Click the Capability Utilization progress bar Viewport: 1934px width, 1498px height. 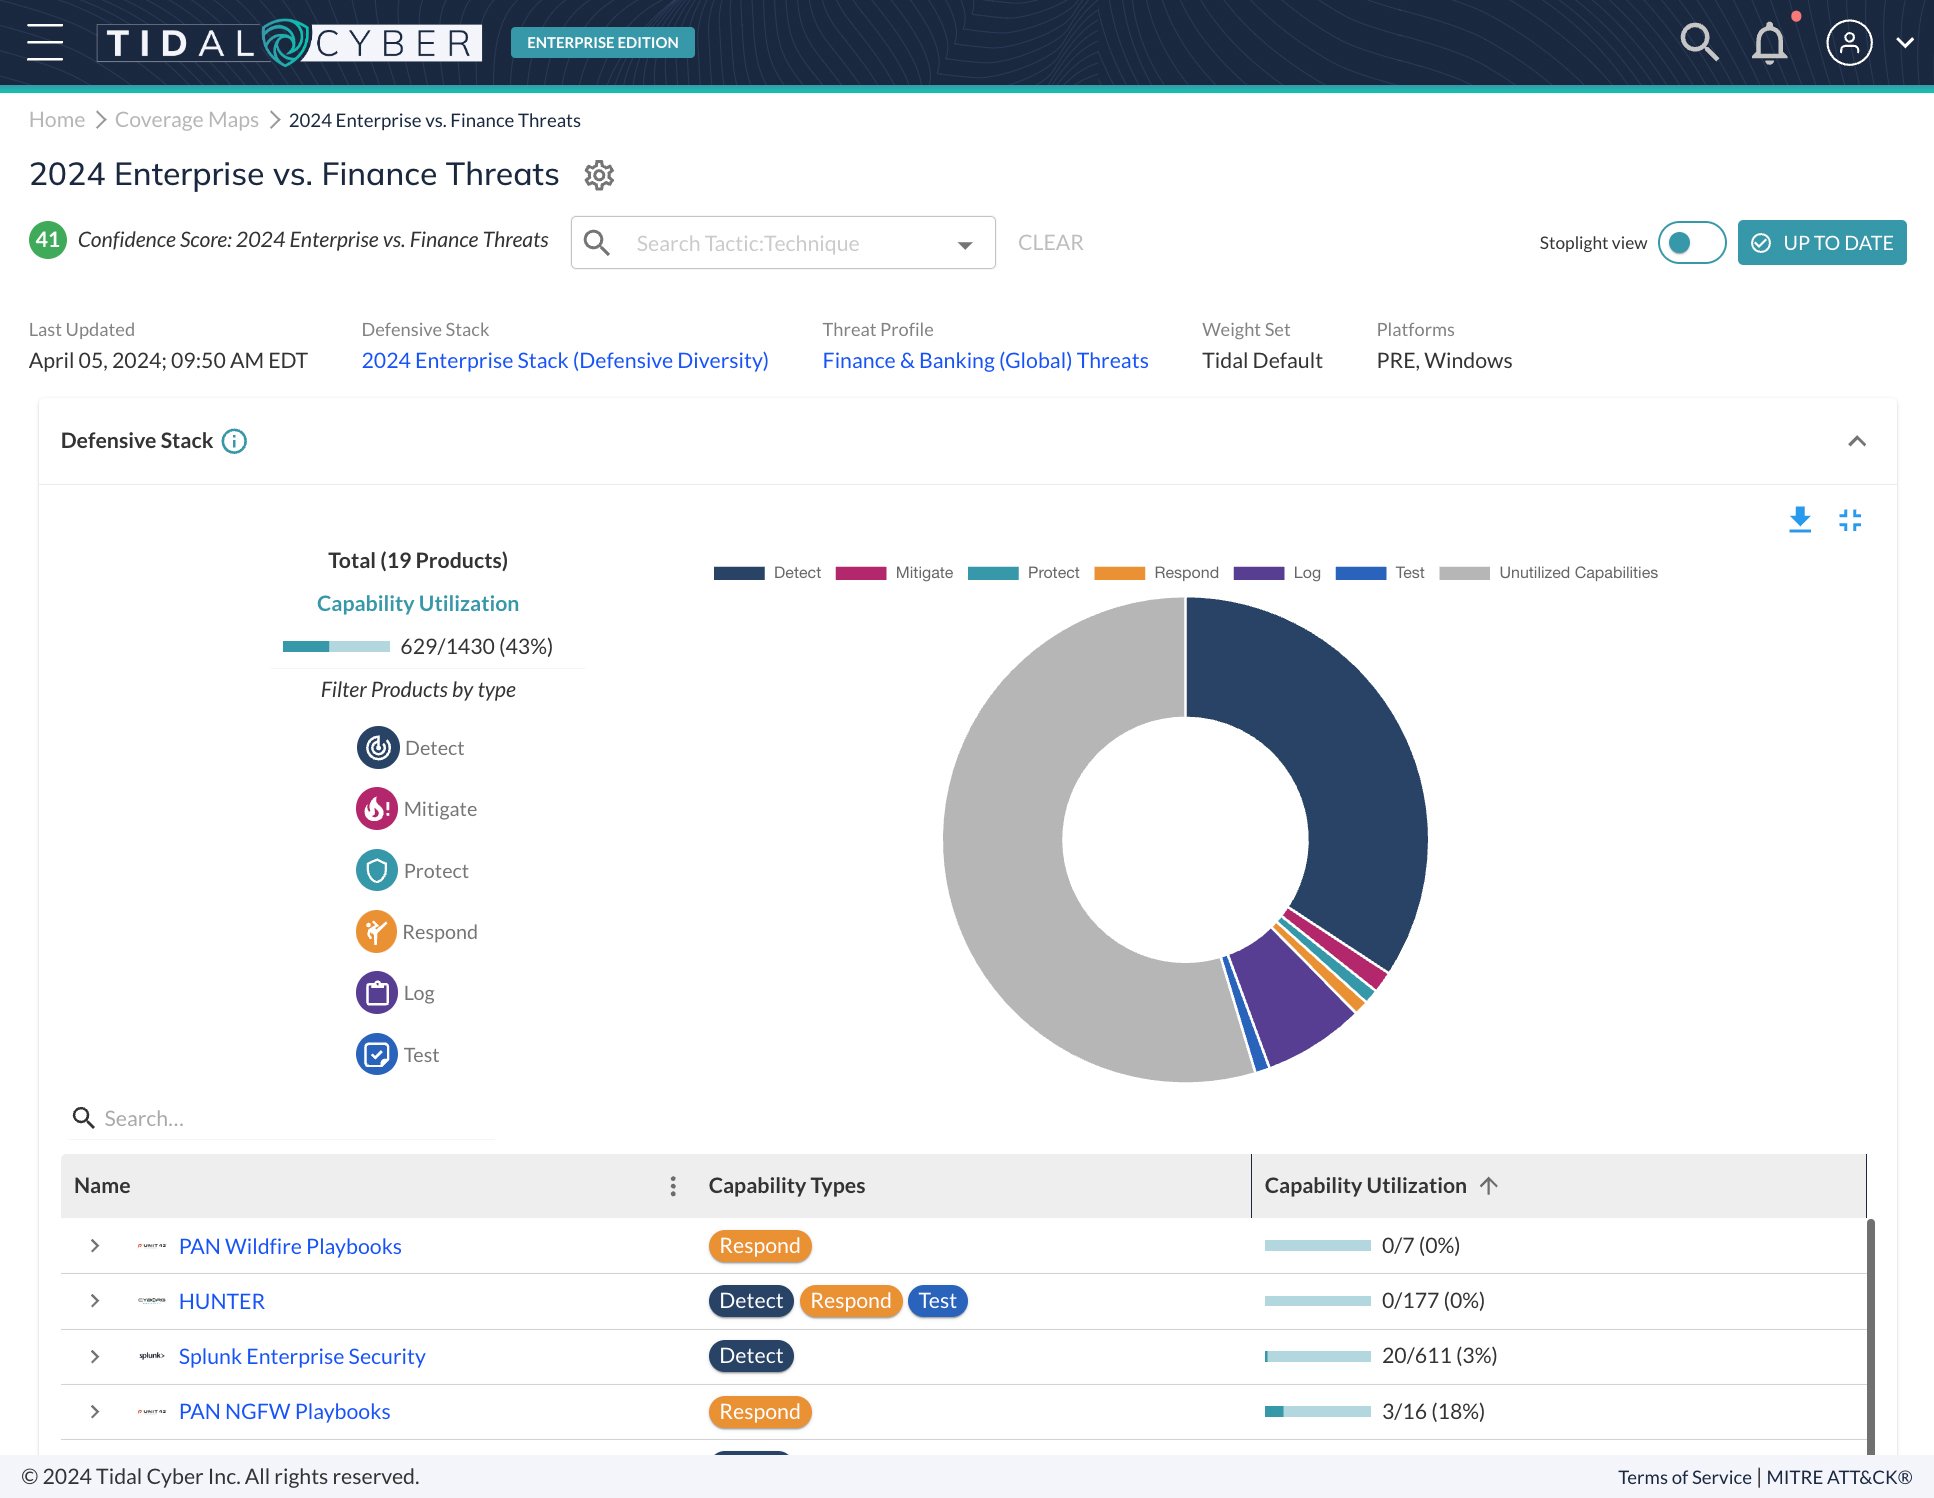336,646
